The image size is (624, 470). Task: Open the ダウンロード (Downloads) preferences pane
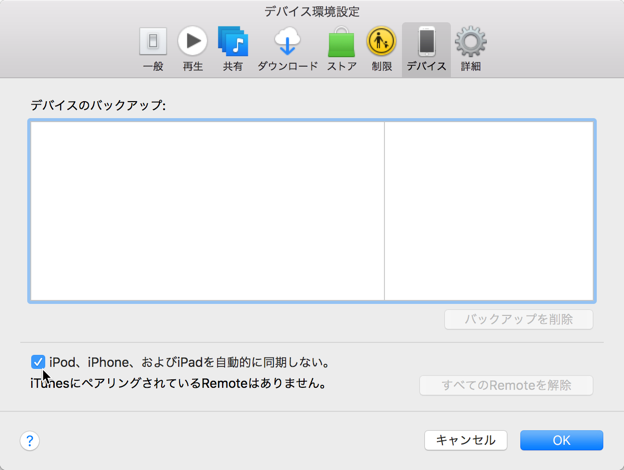[287, 49]
